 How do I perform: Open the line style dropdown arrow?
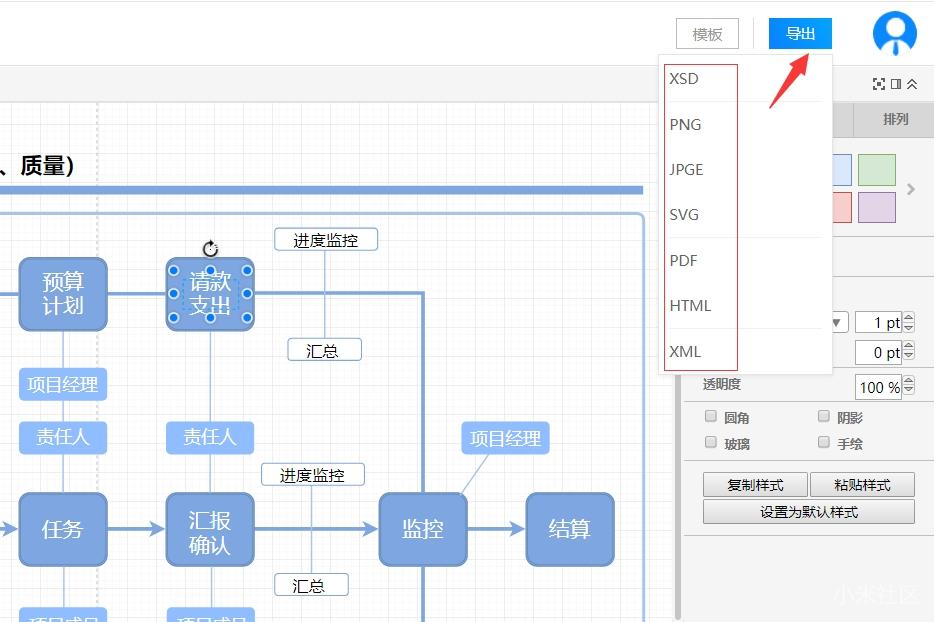[837, 322]
